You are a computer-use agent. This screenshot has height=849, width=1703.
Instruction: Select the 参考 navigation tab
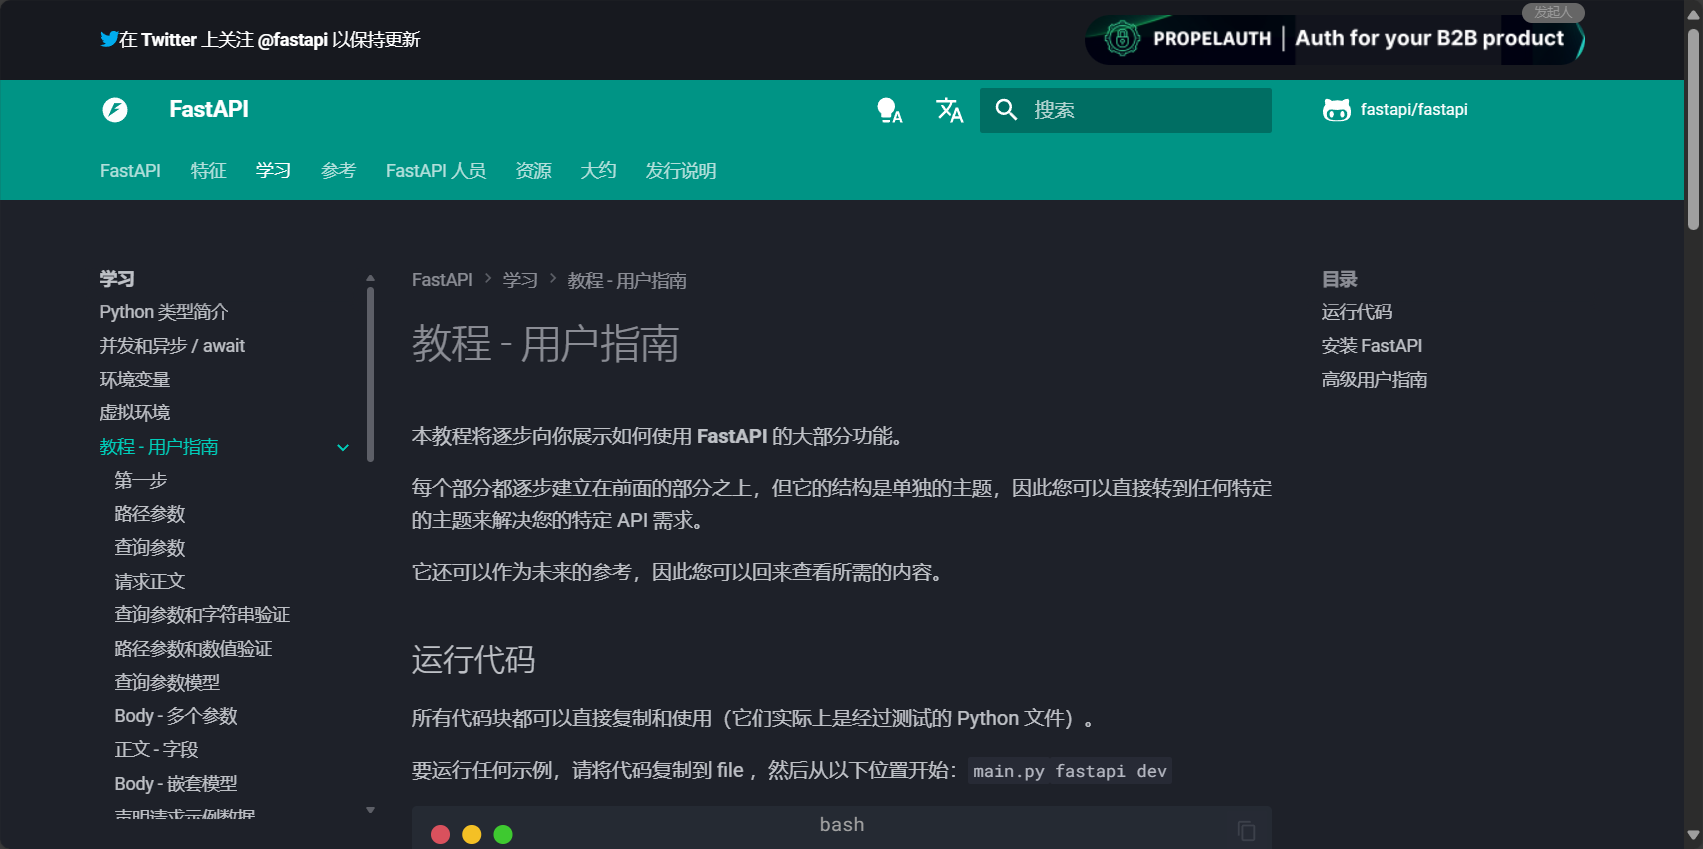point(338,171)
